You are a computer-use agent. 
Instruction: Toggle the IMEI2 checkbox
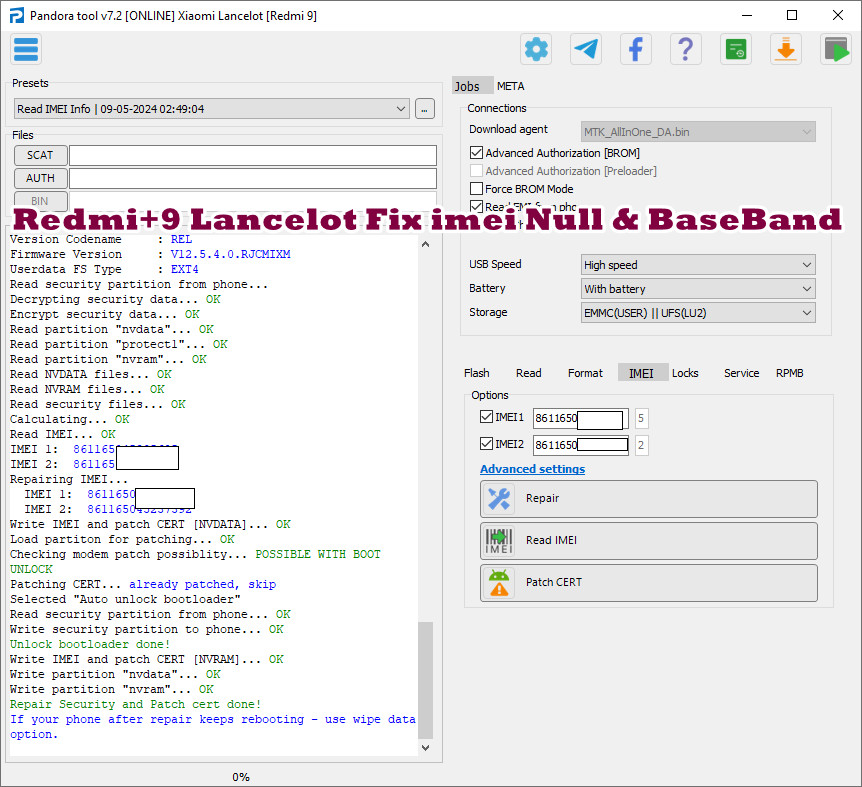pos(486,443)
